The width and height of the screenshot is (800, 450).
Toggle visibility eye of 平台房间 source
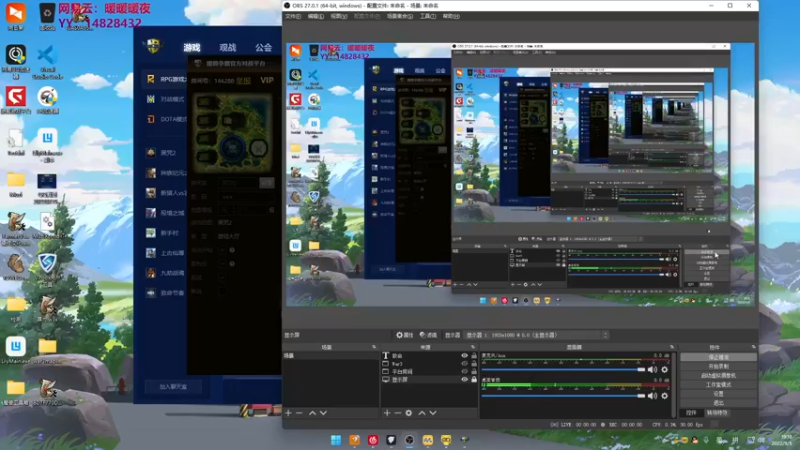464,371
